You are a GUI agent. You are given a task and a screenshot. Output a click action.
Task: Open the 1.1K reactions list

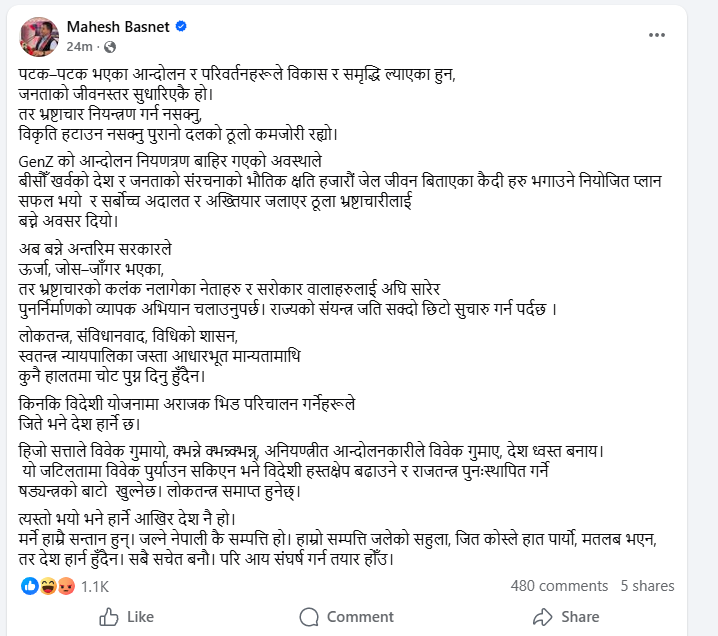point(94,586)
